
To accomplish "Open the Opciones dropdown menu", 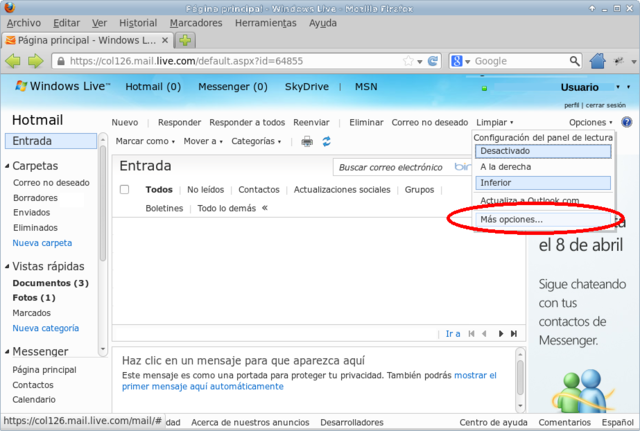I will (x=591, y=122).
